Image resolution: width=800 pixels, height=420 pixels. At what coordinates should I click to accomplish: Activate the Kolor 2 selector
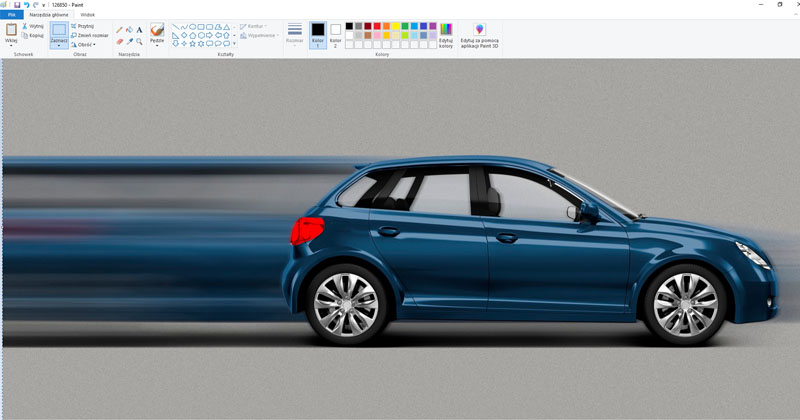coord(335,35)
